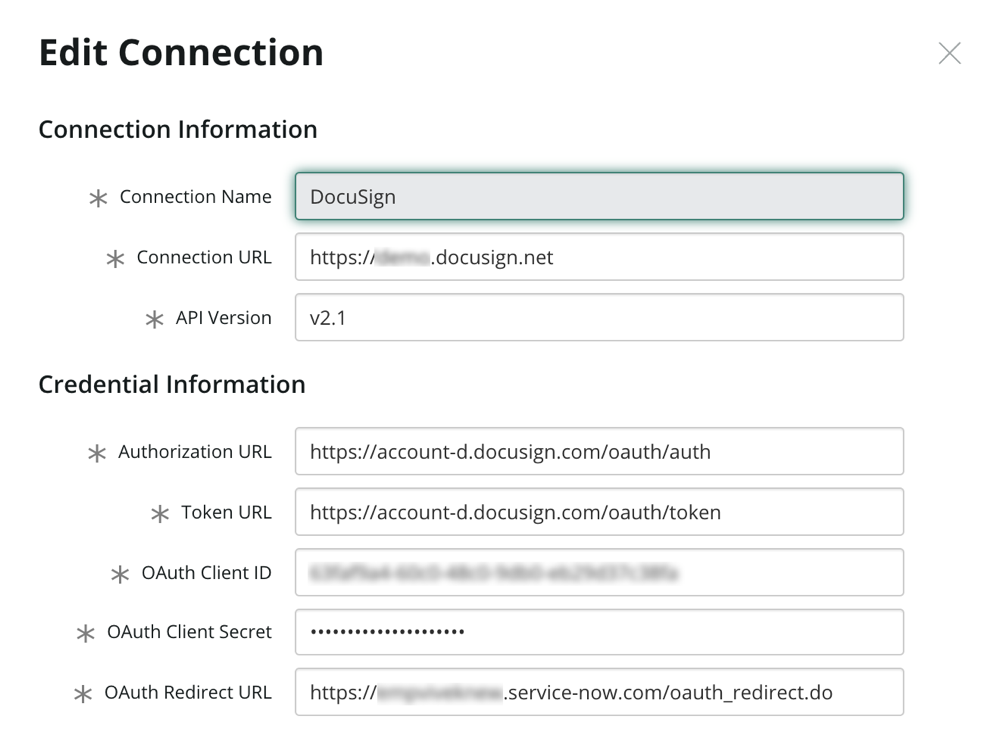
Task: Click the Authorization URL label
Action: (x=195, y=452)
